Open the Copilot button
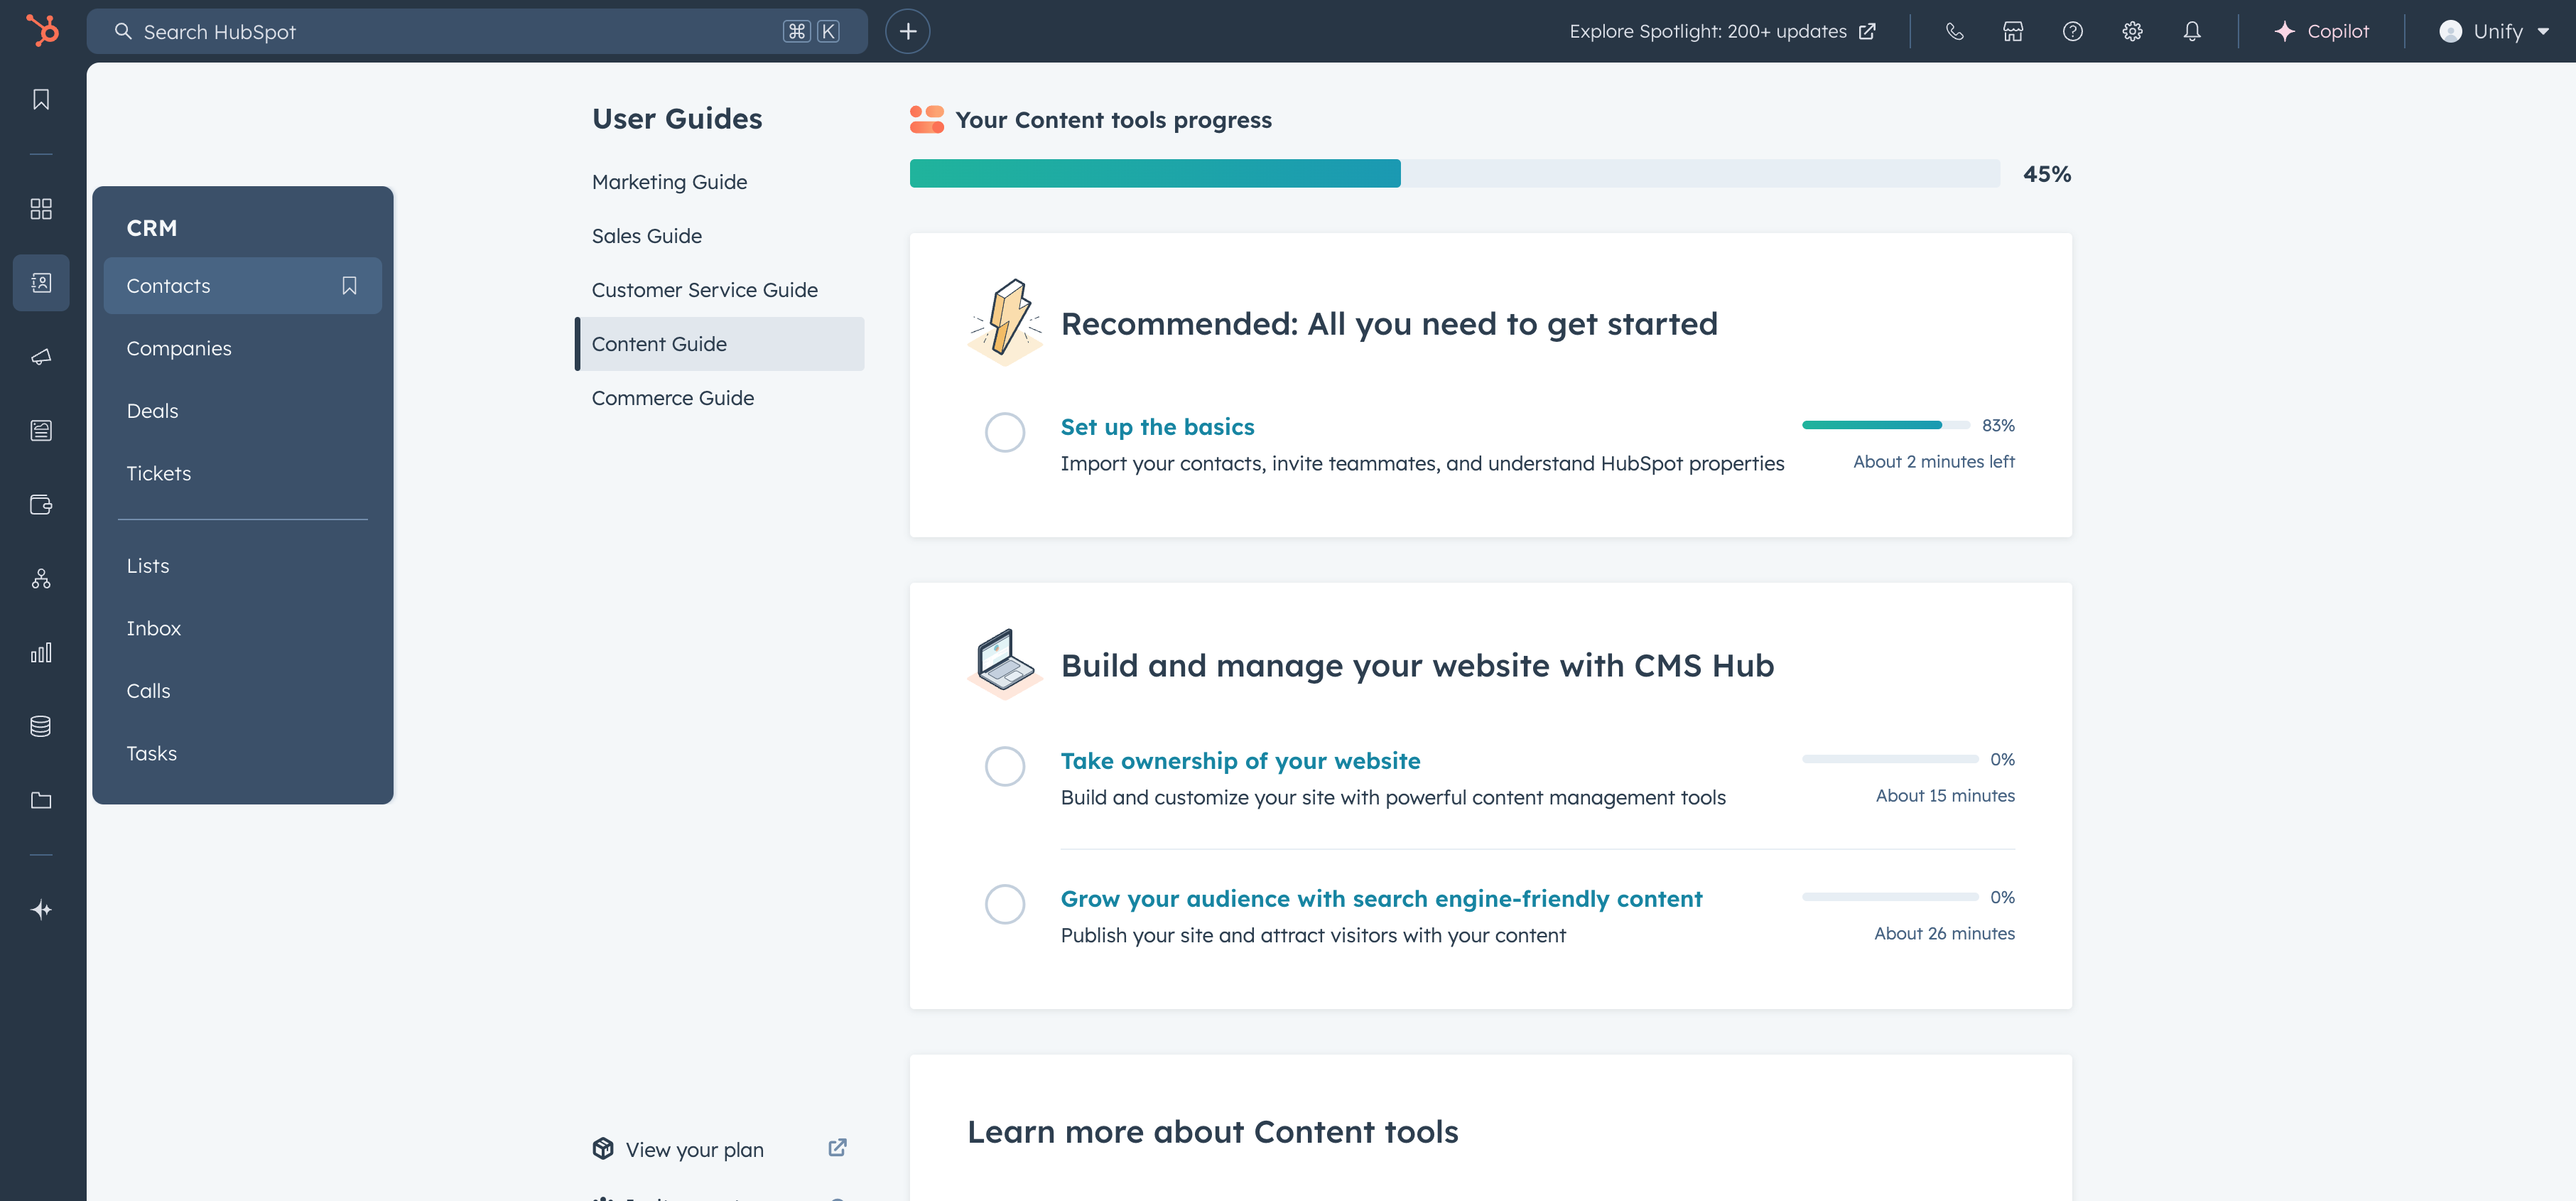The image size is (2576, 1201). pyautogui.click(x=2321, y=31)
